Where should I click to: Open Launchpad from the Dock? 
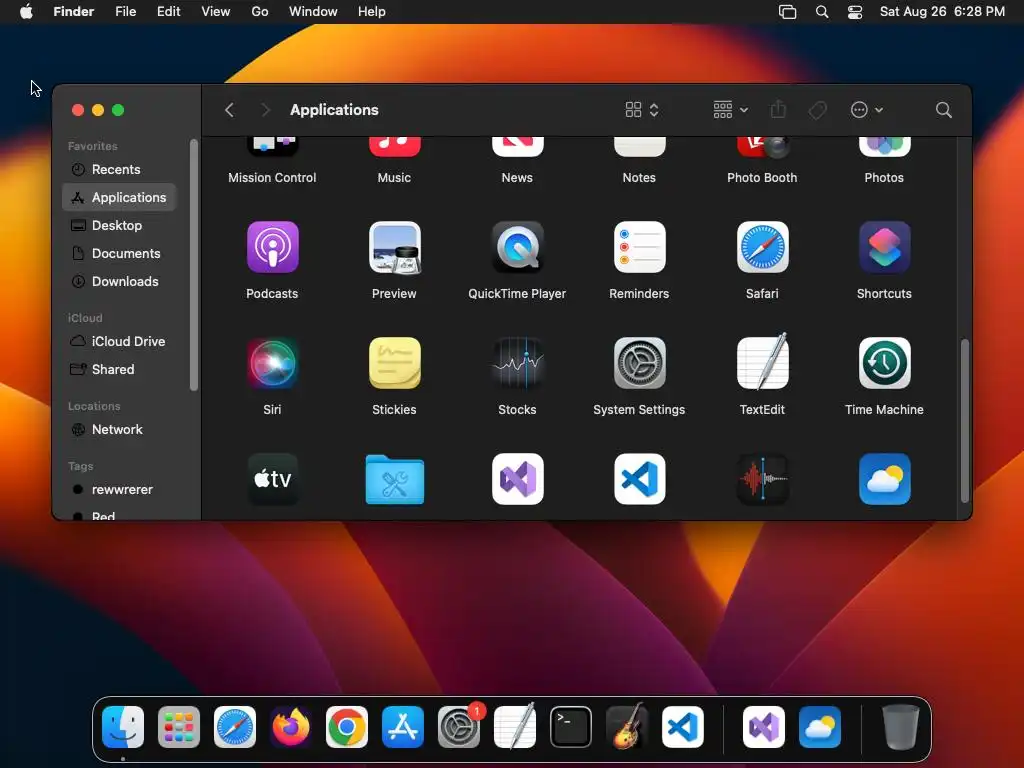click(179, 727)
